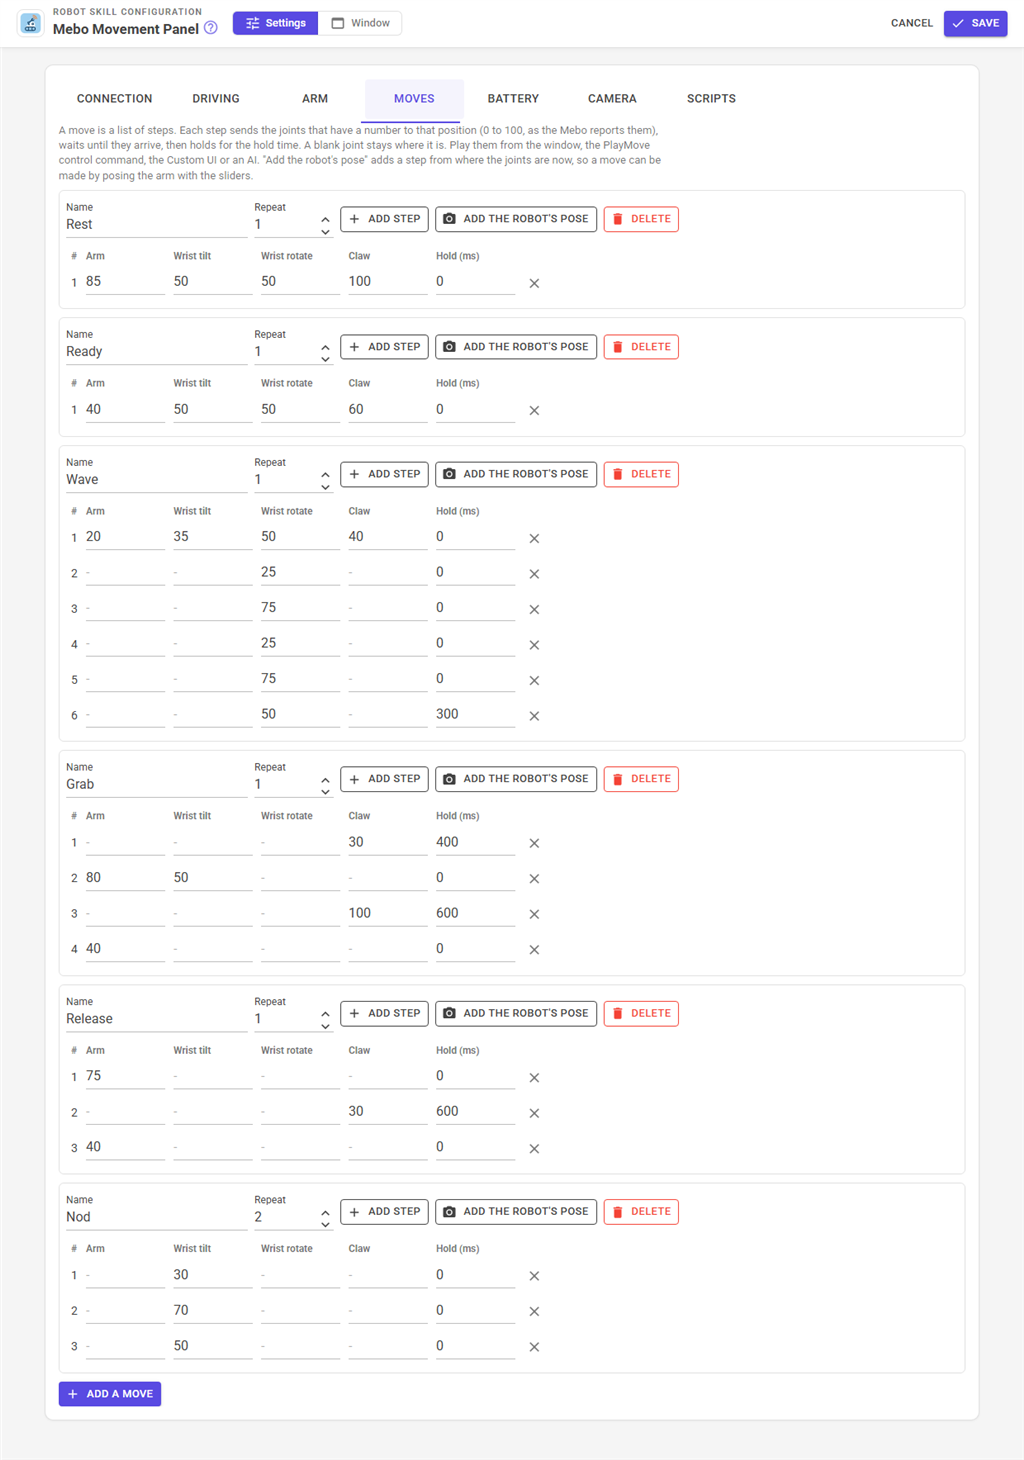Delete the Rest move
The image size is (1024, 1460).
[641, 219]
